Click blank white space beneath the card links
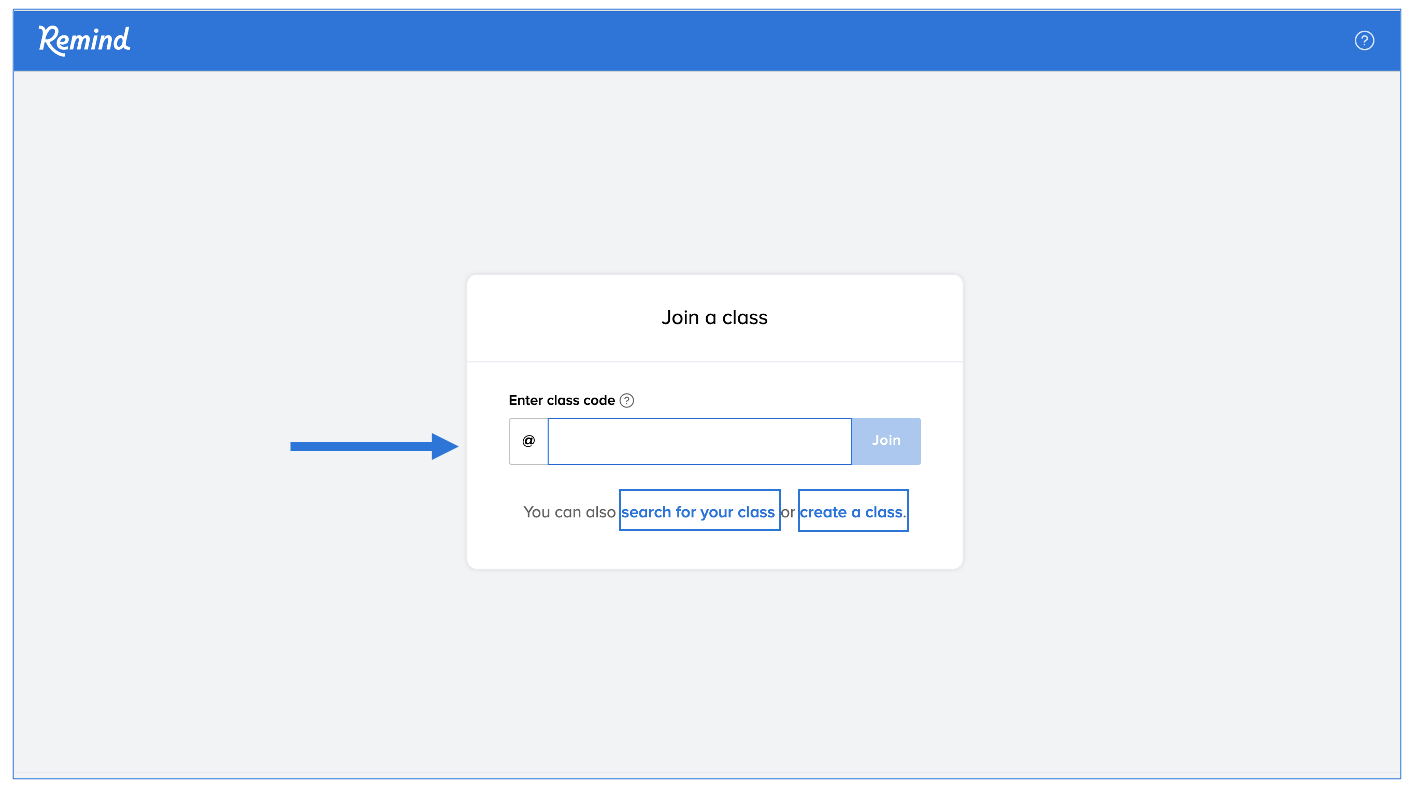This screenshot has height=792, width=1414. coord(714,550)
